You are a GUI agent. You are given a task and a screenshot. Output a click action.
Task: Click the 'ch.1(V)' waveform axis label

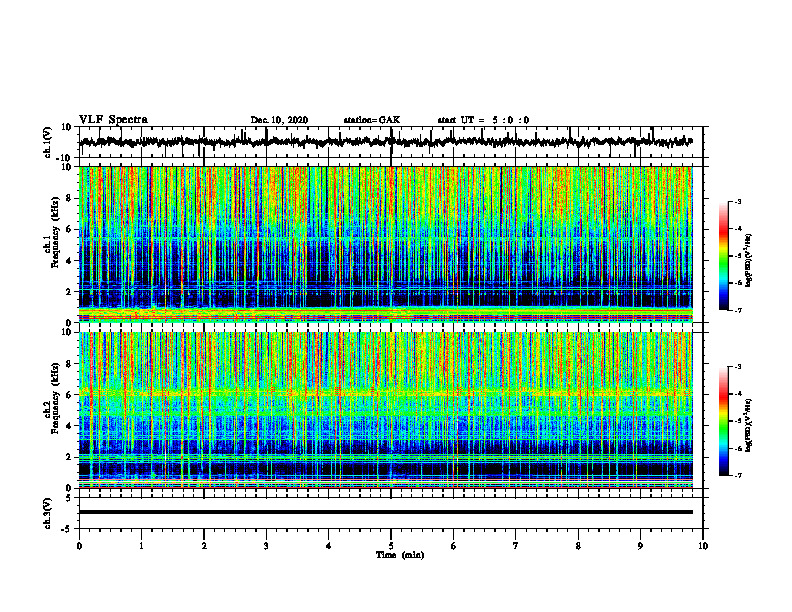48,142
